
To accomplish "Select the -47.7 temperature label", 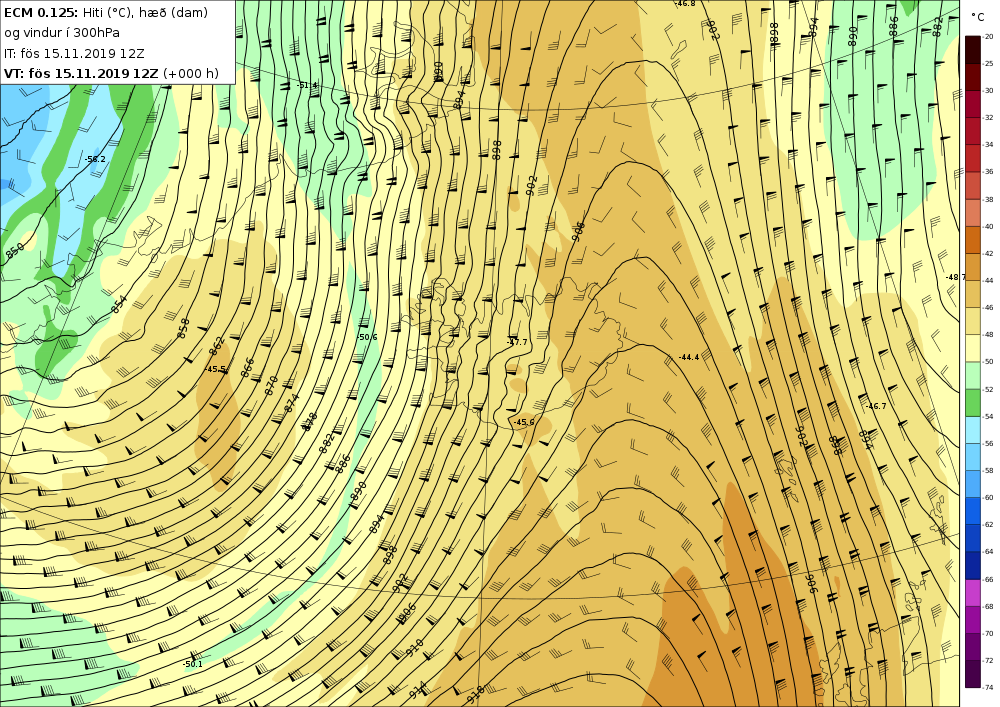I will (x=517, y=342).
